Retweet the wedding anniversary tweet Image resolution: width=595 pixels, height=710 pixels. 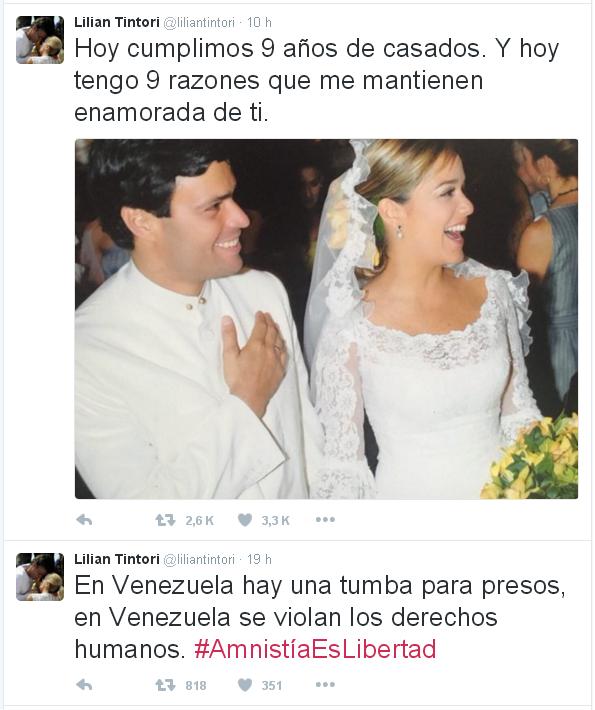(x=165, y=520)
